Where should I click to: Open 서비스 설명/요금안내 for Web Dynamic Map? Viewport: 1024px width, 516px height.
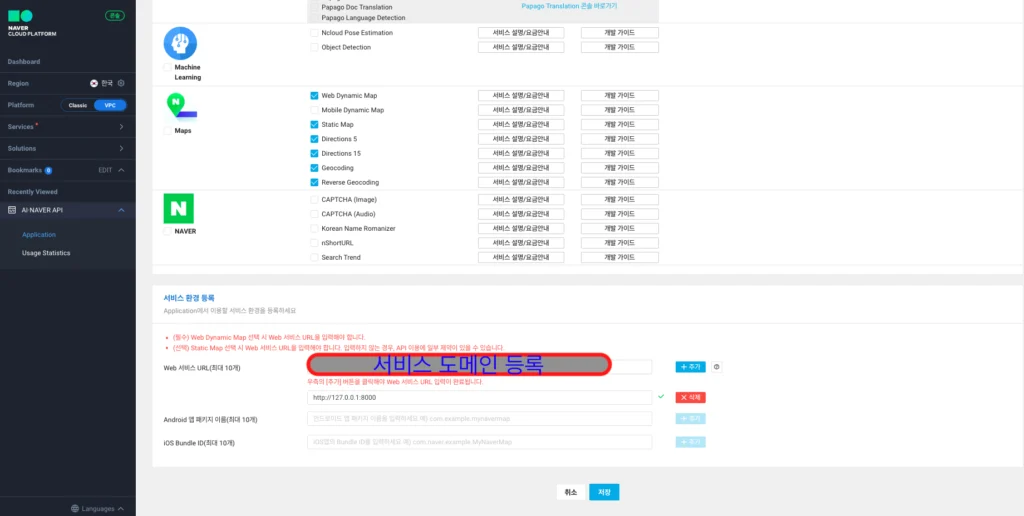coord(520,95)
